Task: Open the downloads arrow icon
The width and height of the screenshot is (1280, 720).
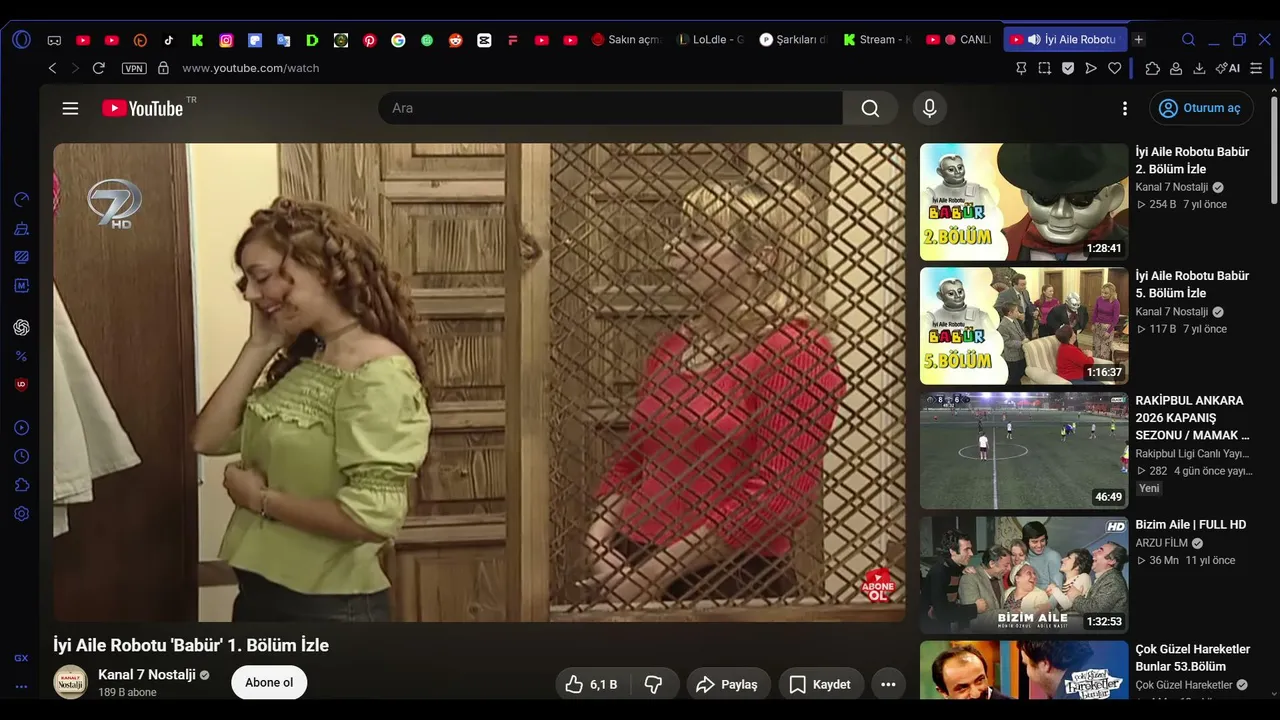Action: coord(1199,68)
